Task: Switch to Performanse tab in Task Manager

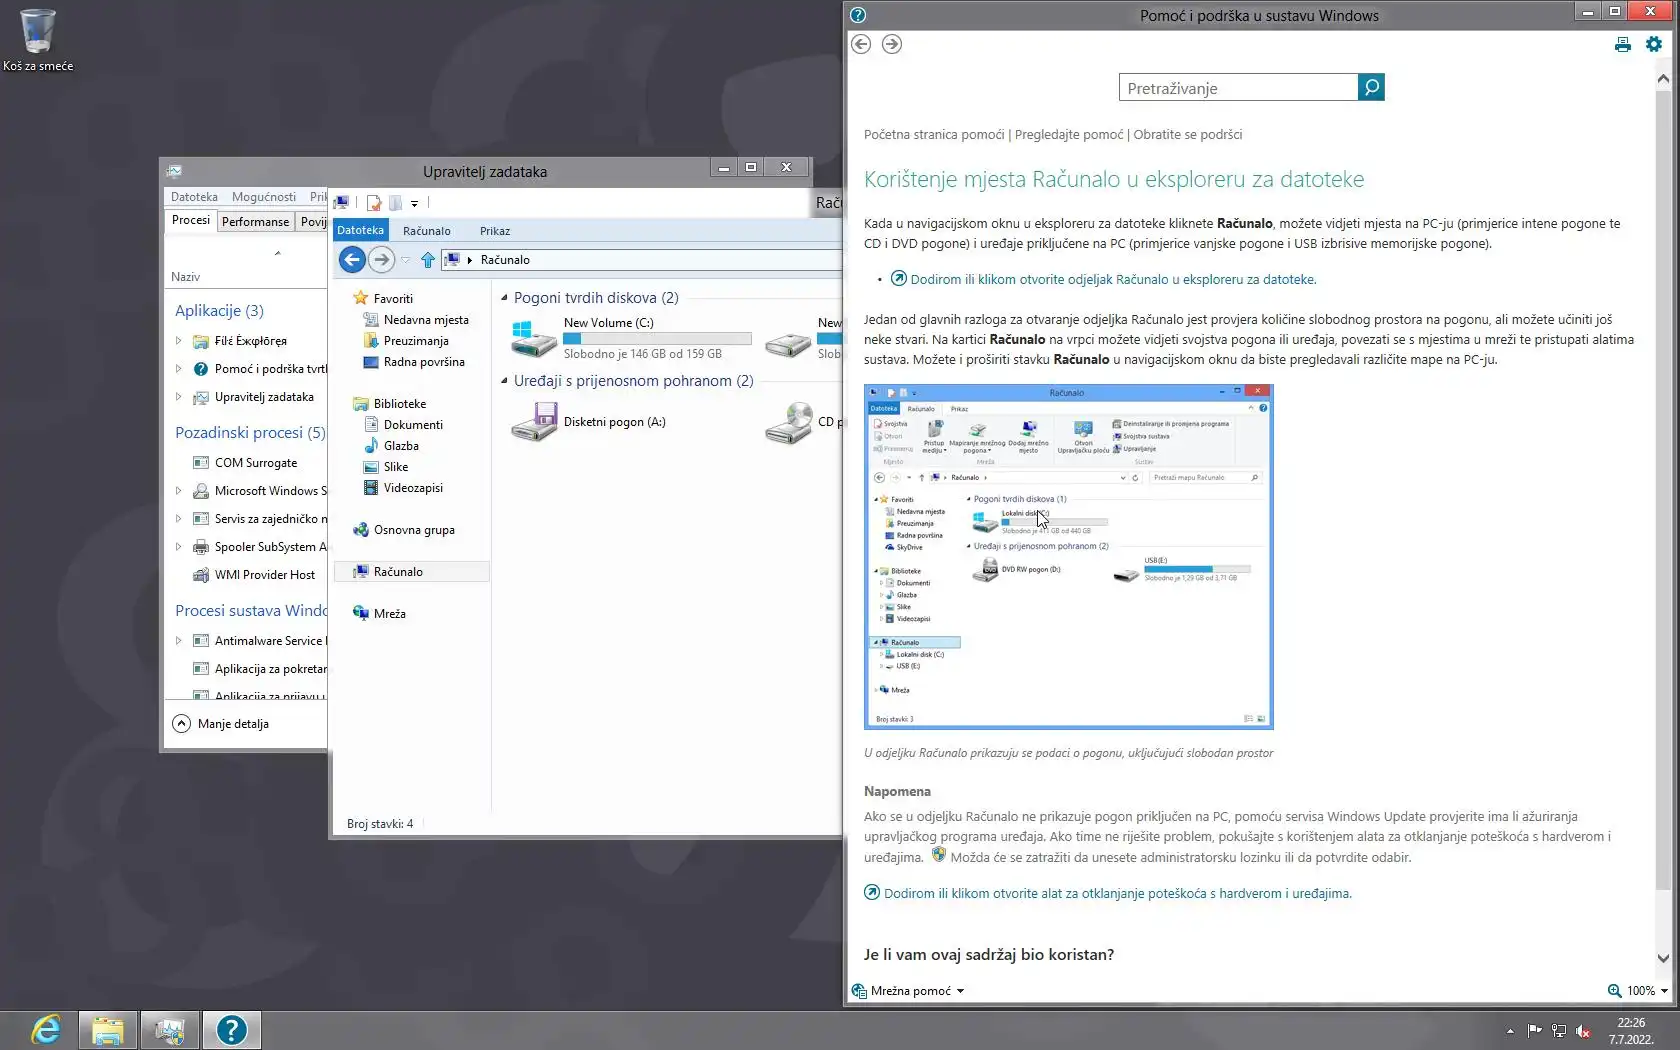Action: pos(255,222)
